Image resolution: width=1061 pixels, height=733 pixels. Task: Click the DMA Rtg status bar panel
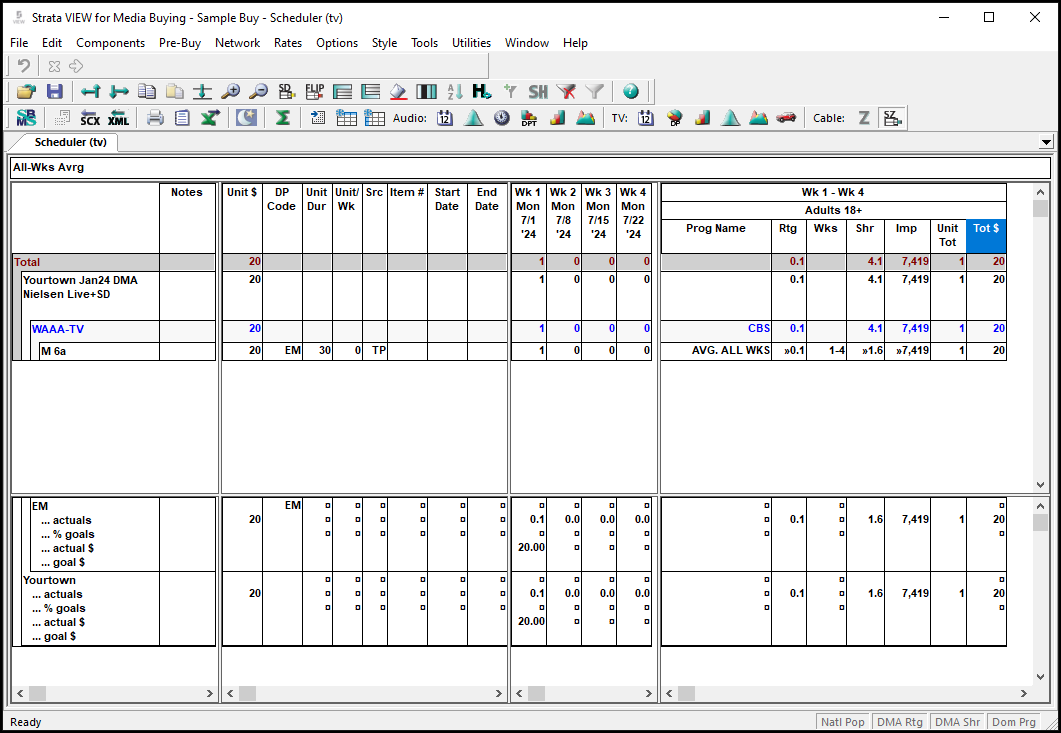pyautogui.click(x=899, y=722)
